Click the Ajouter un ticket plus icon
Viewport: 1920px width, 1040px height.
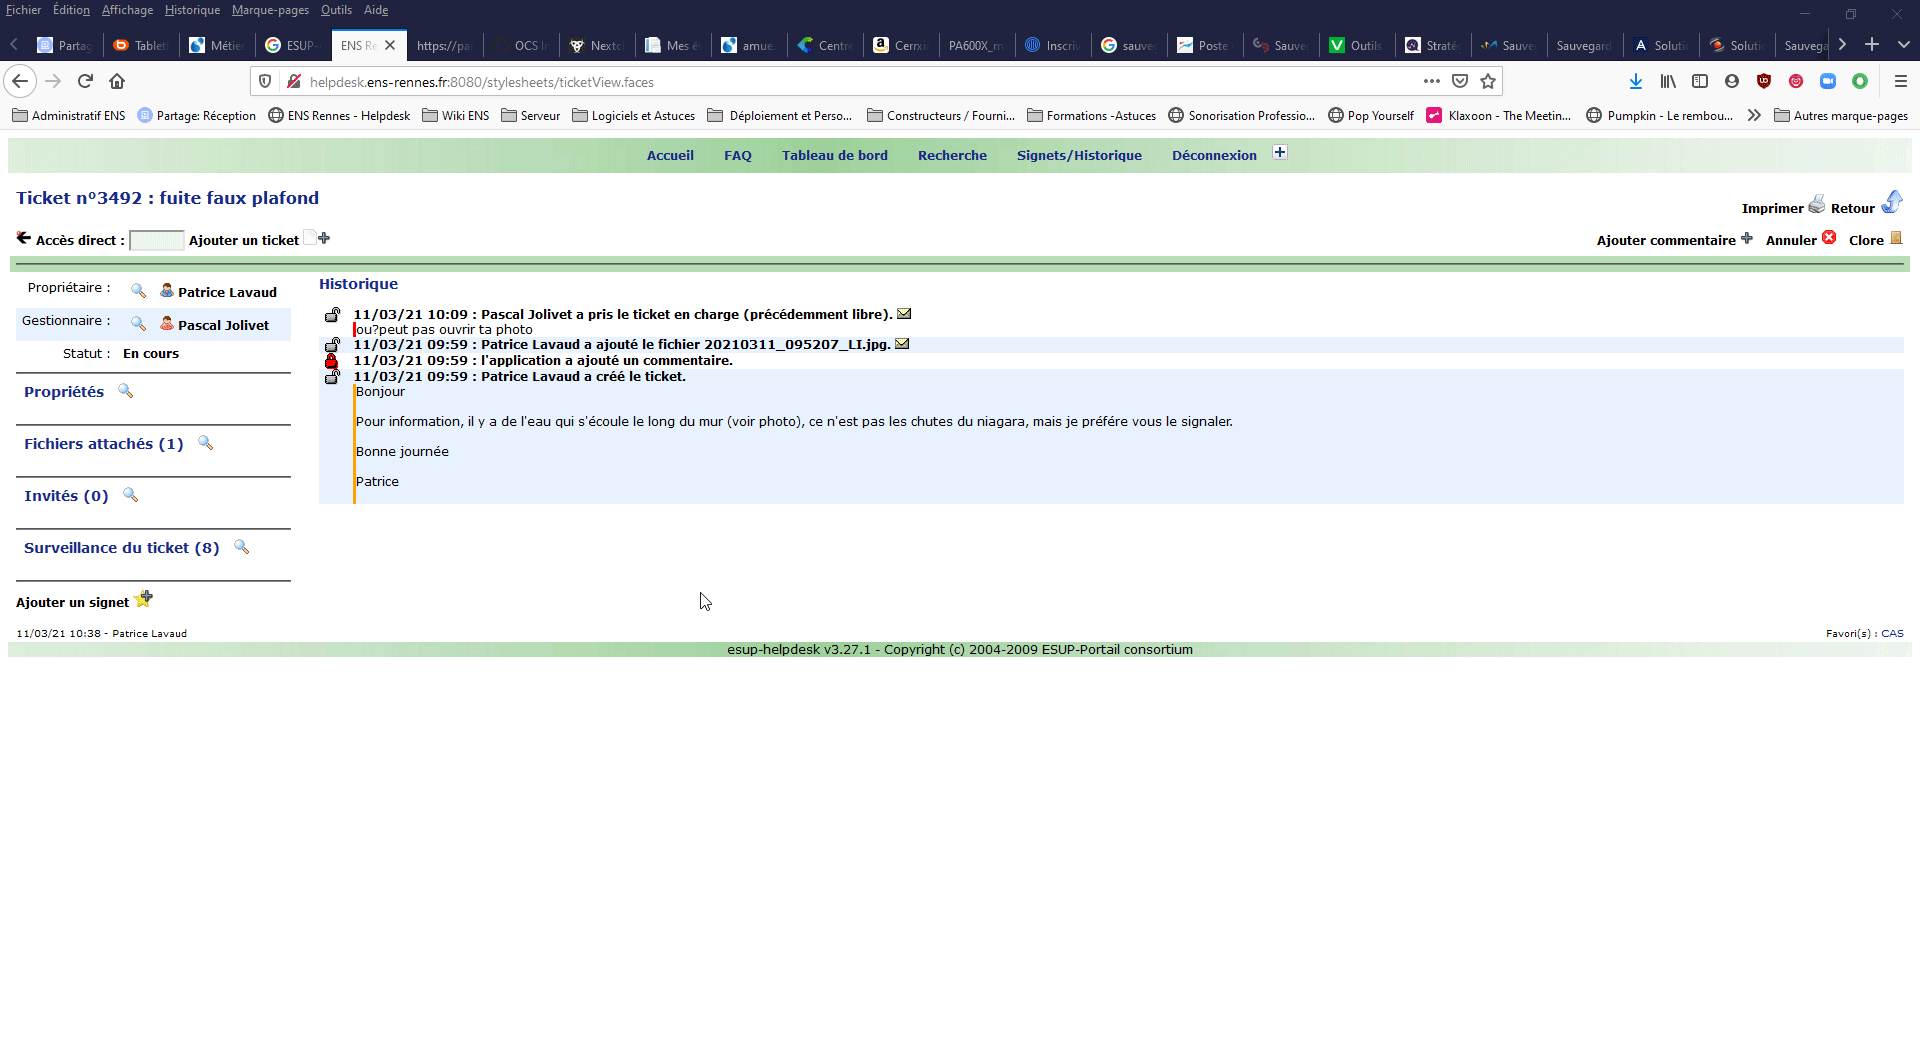tap(323, 238)
